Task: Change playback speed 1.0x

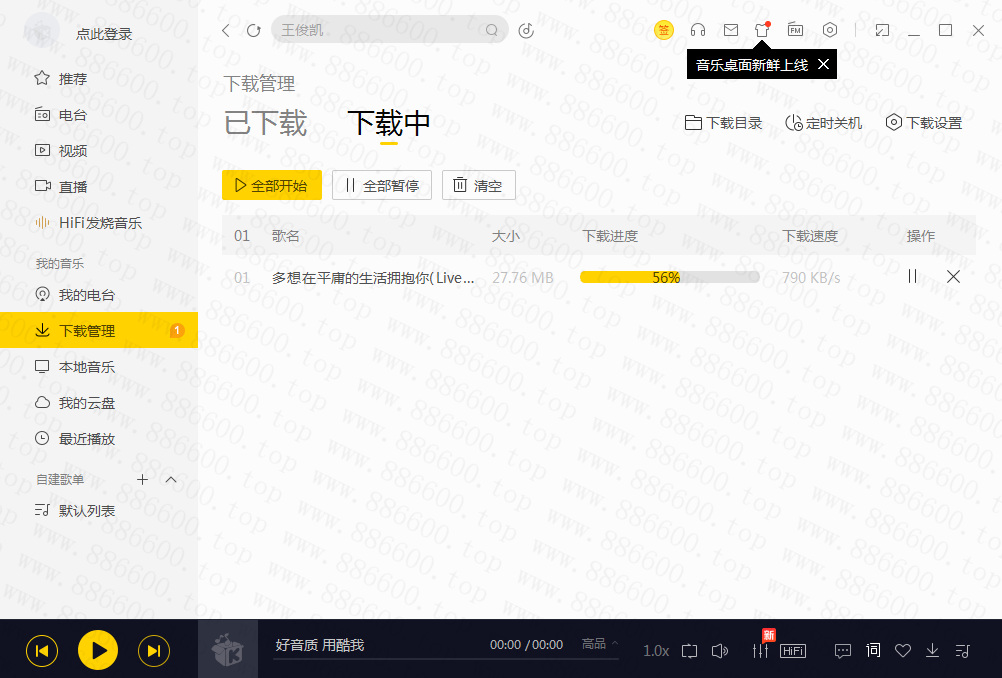Action: (x=656, y=651)
